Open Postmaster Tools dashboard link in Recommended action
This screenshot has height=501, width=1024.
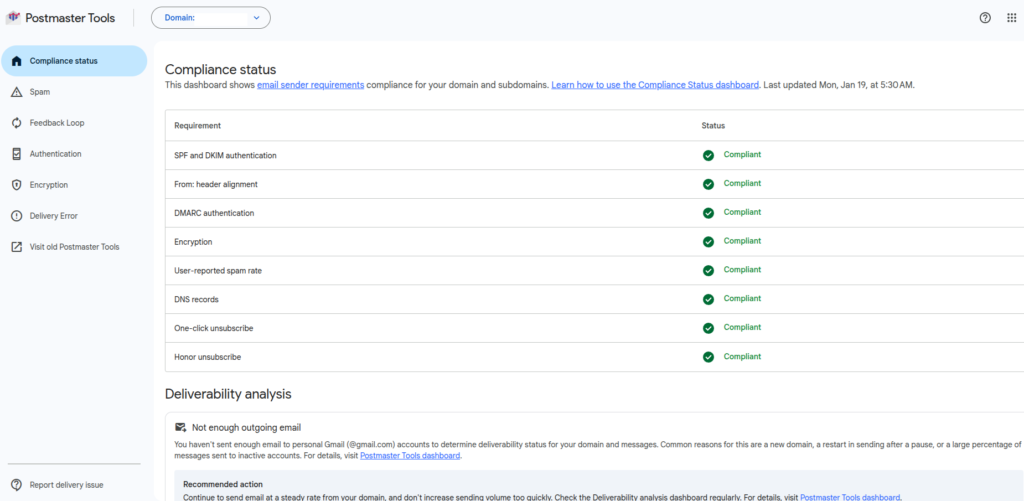[850, 497]
